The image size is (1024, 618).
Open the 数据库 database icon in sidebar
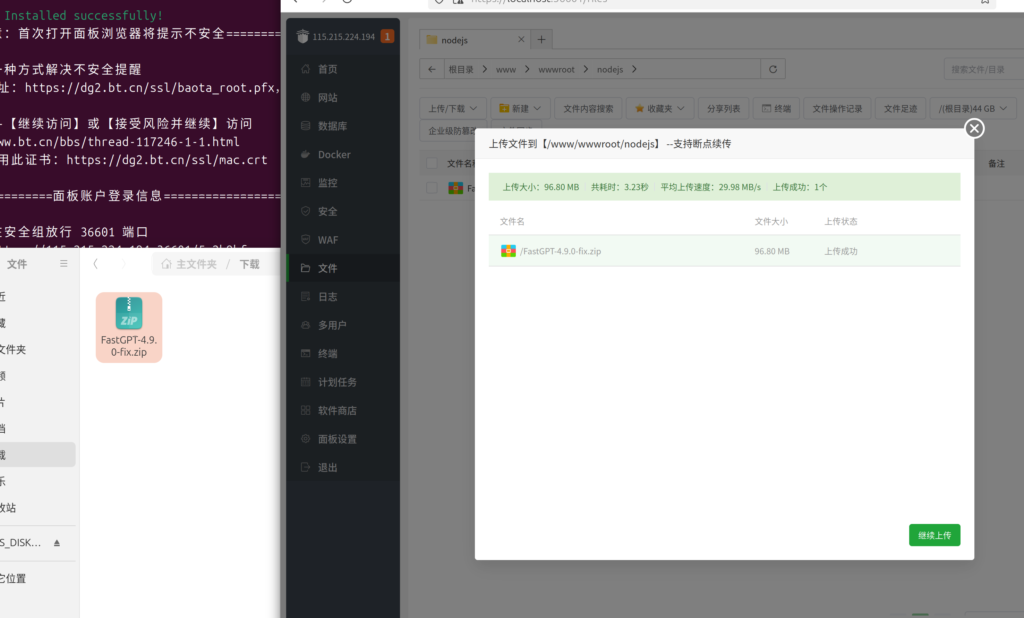(305, 125)
